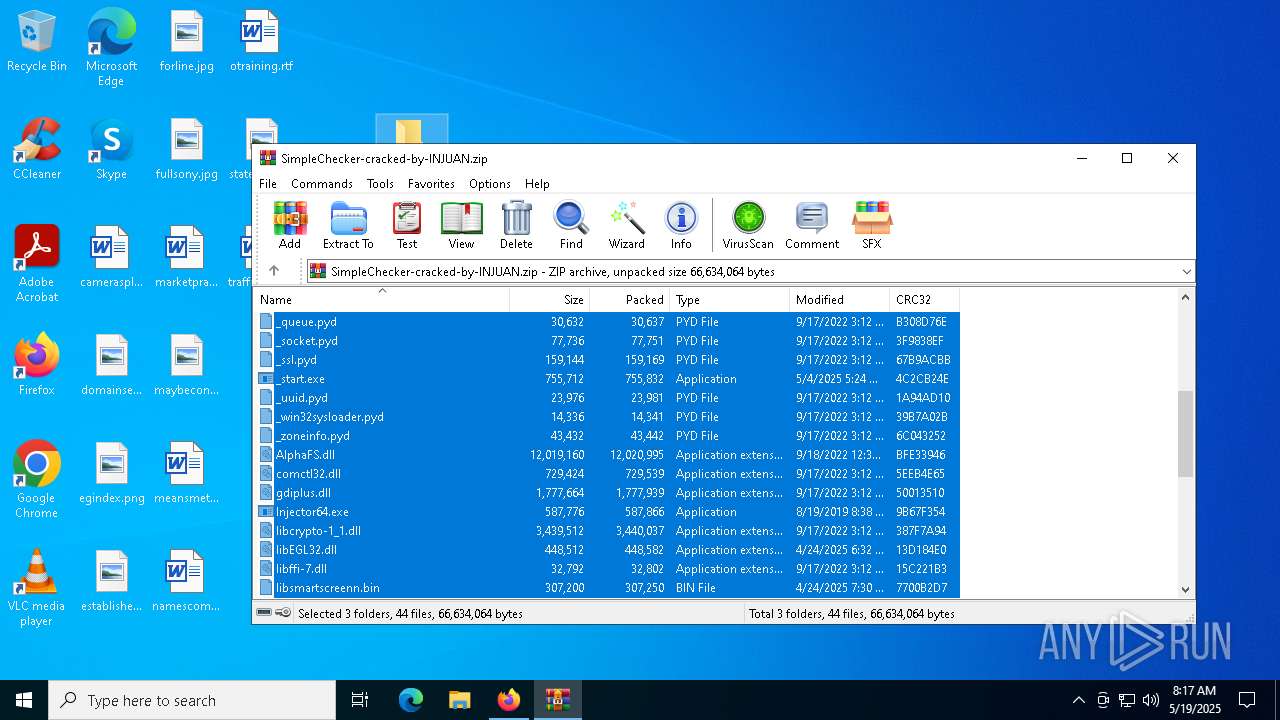Open Recycle Bin desktop icon

(x=37, y=43)
